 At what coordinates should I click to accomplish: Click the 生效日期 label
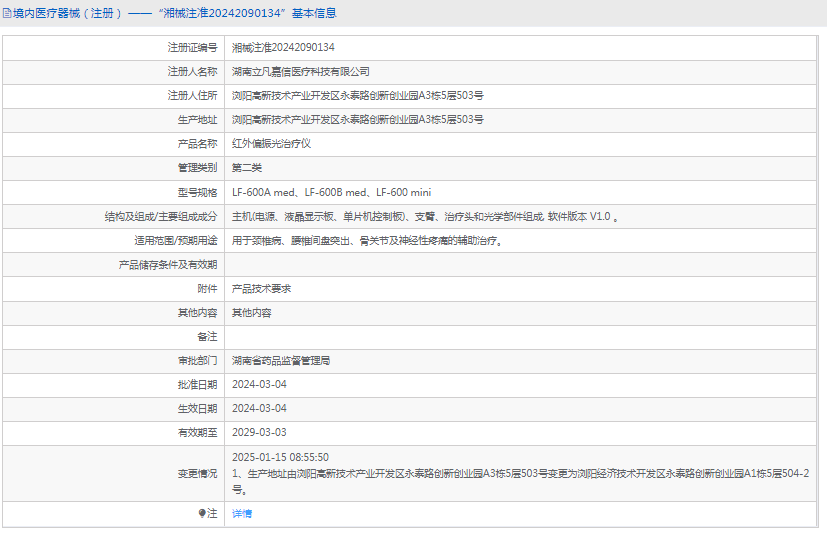click(x=197, y=408)
